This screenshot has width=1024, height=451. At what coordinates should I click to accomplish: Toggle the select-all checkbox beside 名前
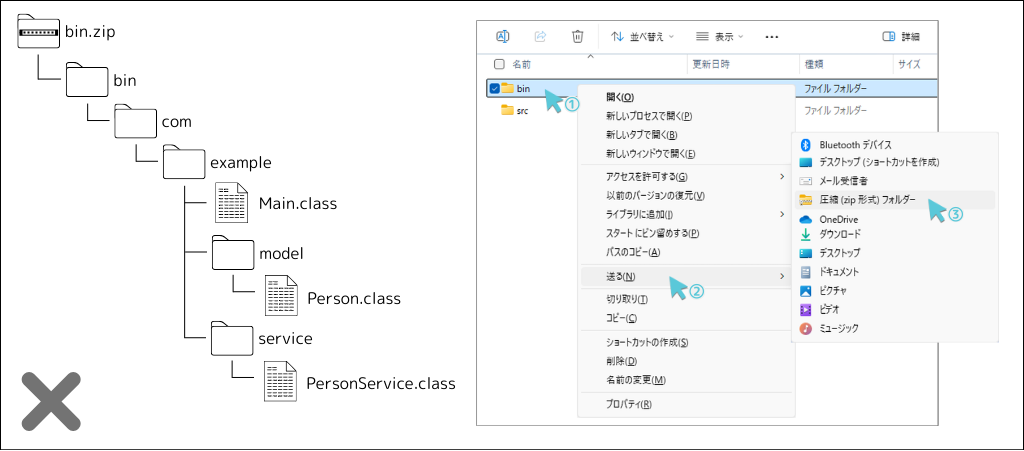[500, 64]
